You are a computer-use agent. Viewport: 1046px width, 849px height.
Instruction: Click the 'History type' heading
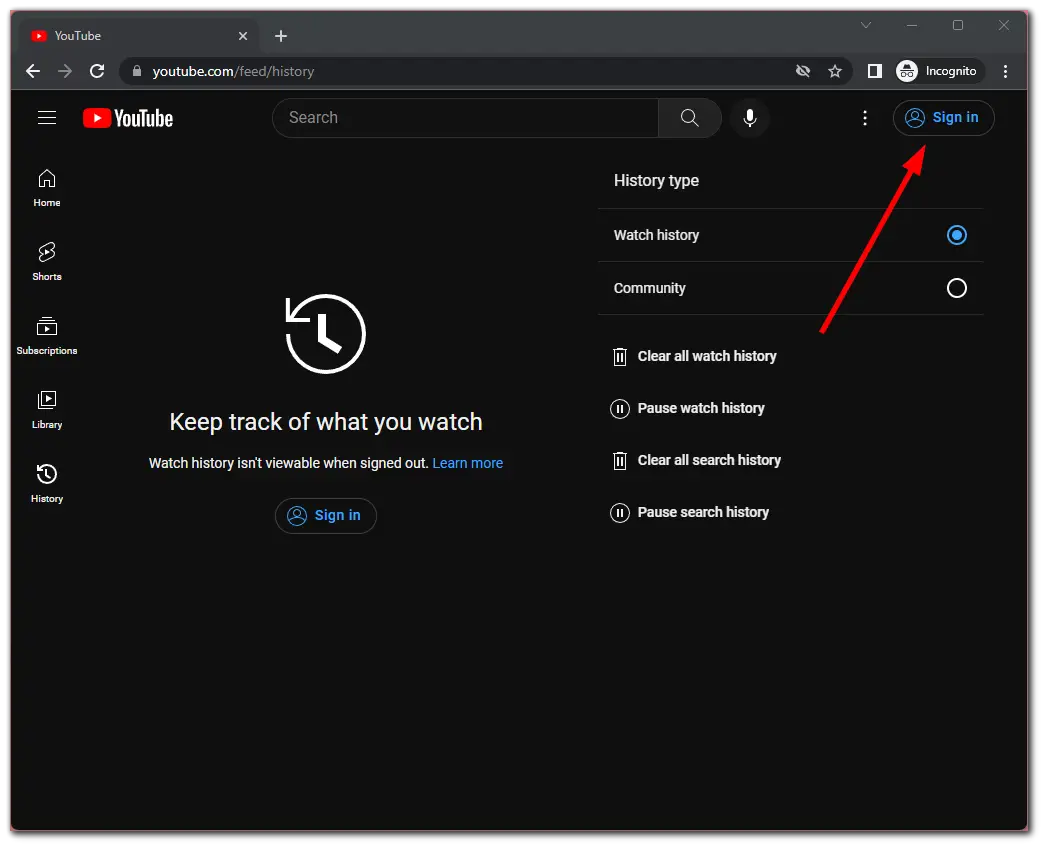click(656, 181)
